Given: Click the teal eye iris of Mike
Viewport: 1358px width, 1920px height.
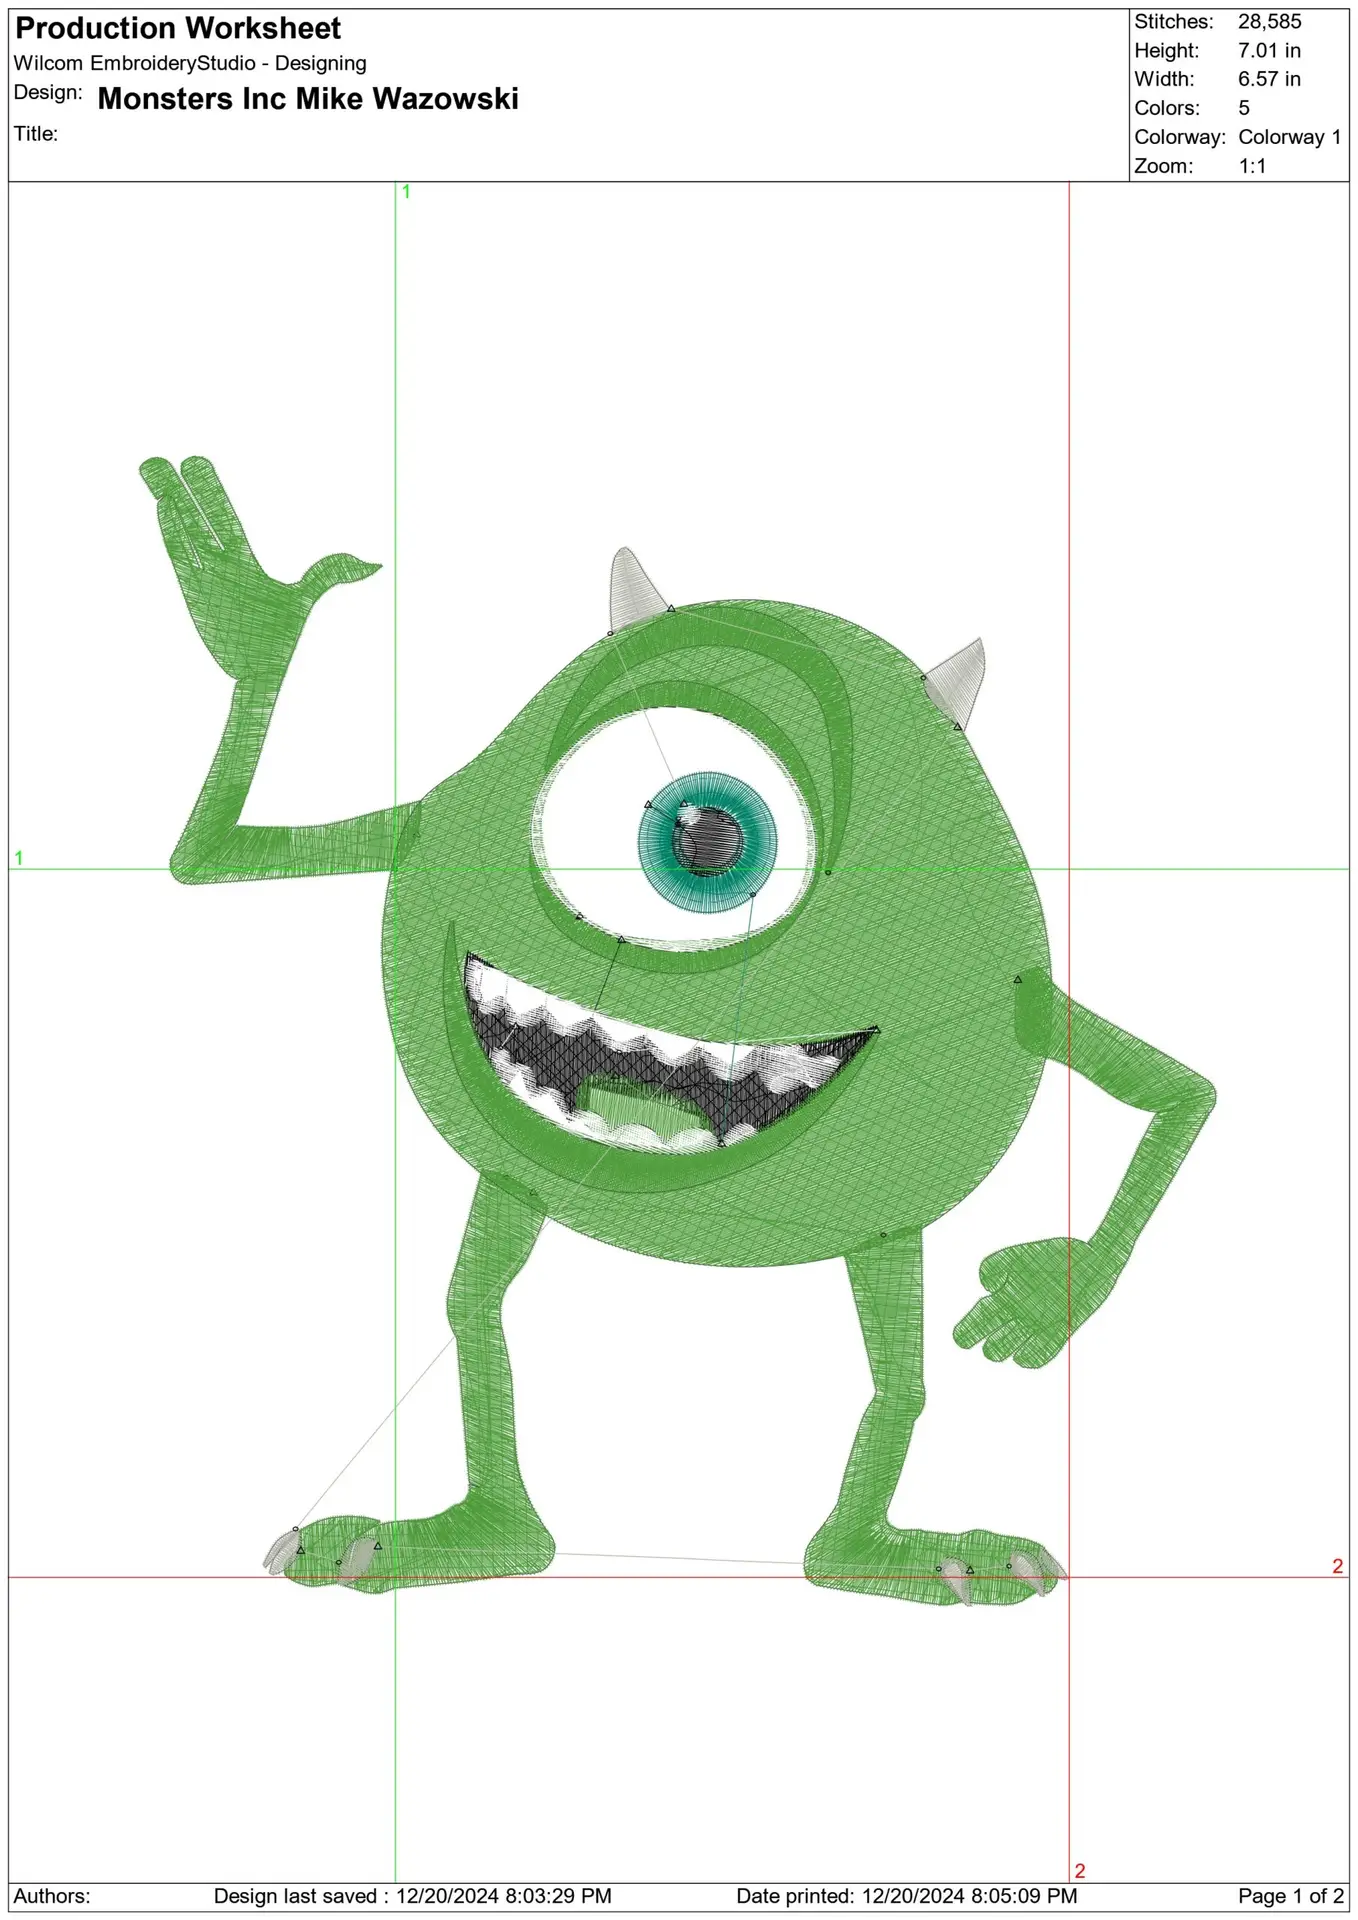Looking at the screenshot, I should click(x=707, y=842).
